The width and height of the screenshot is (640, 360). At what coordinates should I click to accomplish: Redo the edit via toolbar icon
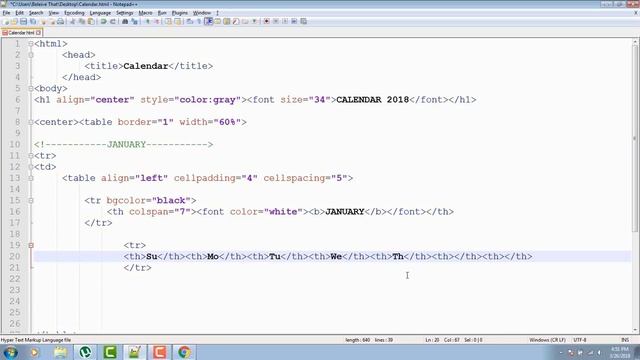(x=113, y=21)
